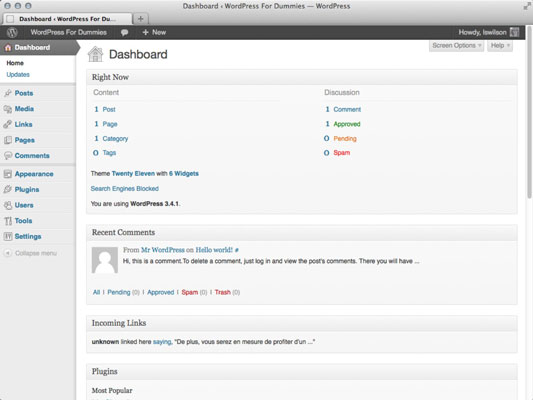Open the + New content menu
Screen dimensions: 533x400
[x=154, y=32]
